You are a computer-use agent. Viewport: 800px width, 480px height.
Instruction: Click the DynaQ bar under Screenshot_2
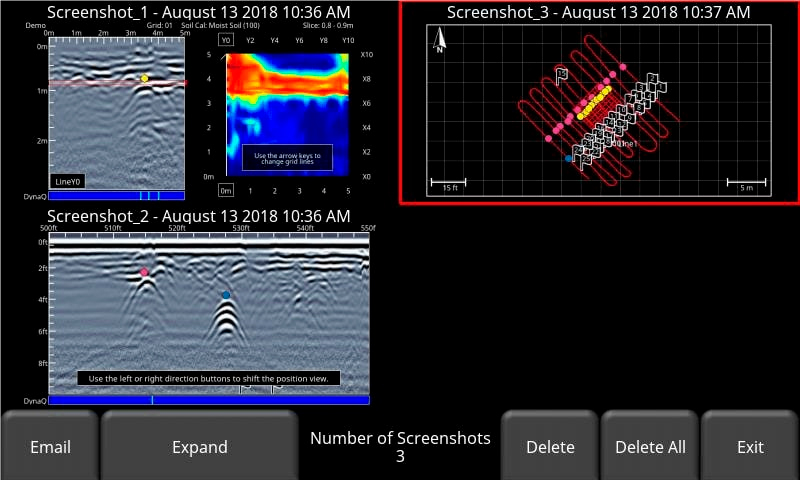pos(208,400)
